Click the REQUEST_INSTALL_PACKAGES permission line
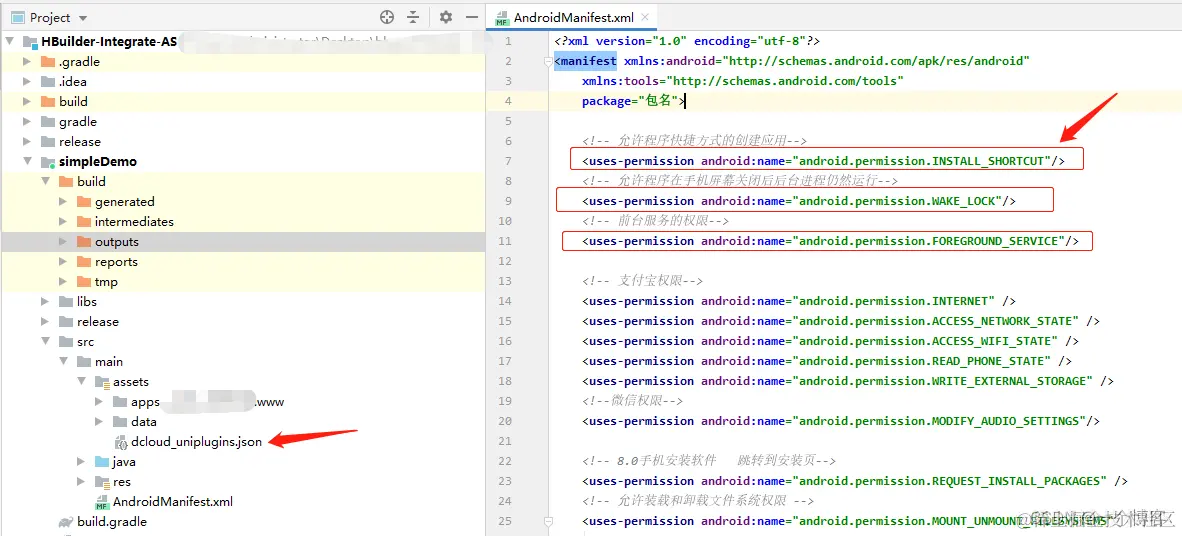The width and height of the screenshot is (1182, 536). 855,481
